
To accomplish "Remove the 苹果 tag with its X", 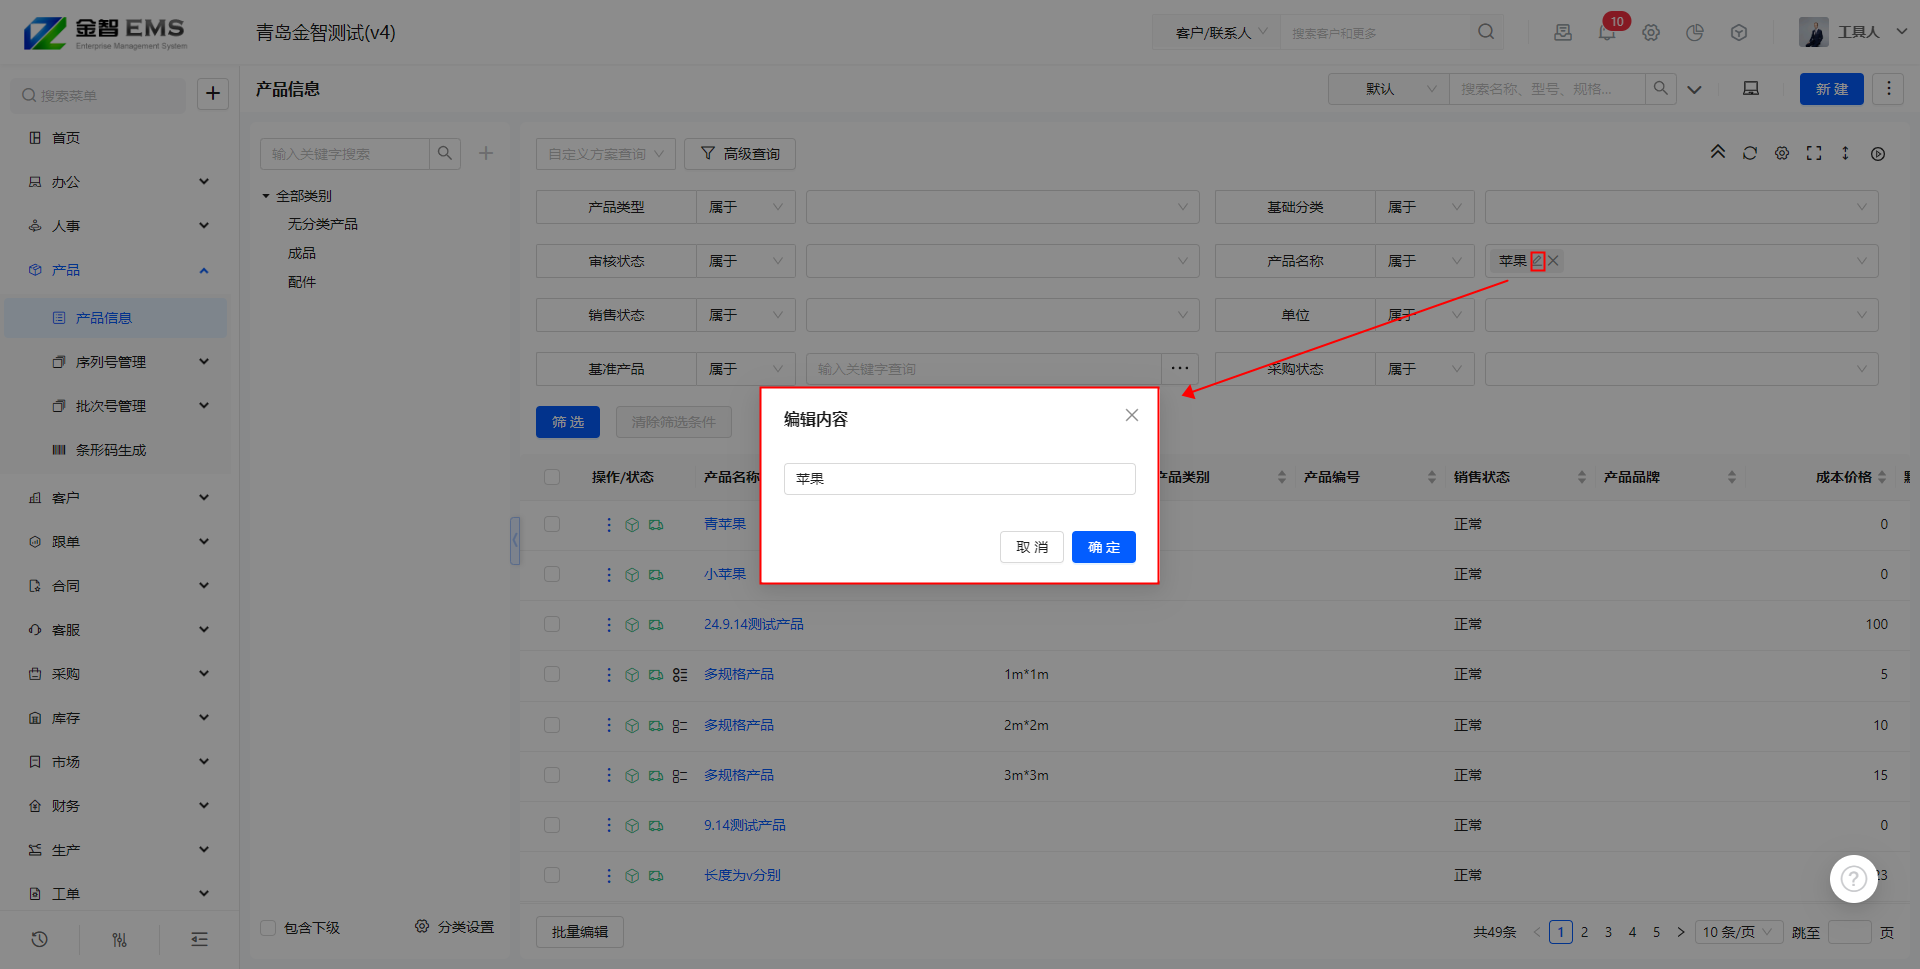I will click(x=1554, y=261).
